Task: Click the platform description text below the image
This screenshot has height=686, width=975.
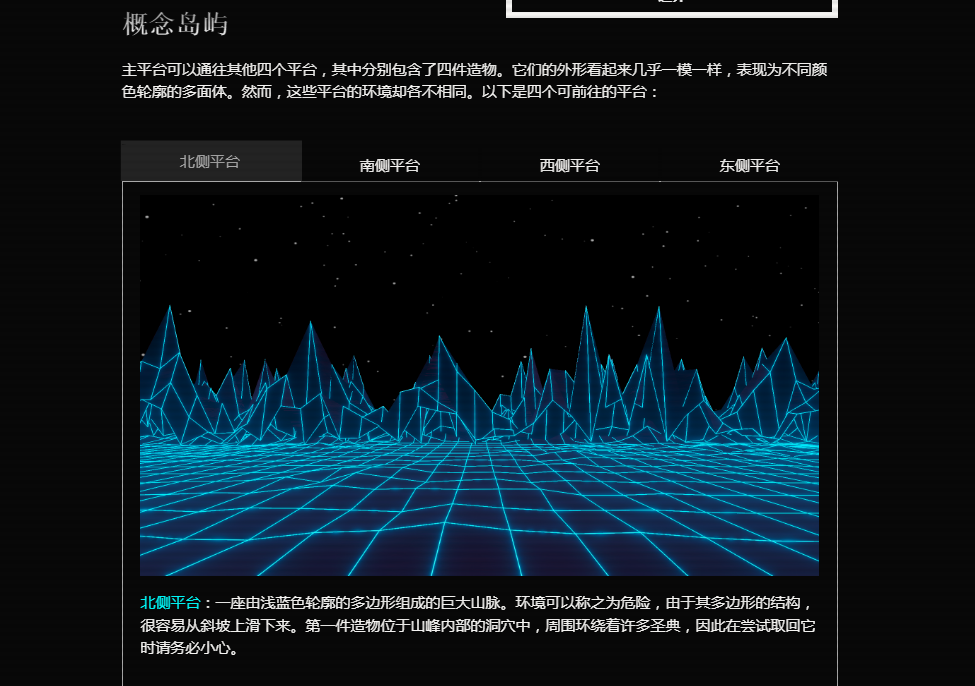Action: click(x=478, y=623)
